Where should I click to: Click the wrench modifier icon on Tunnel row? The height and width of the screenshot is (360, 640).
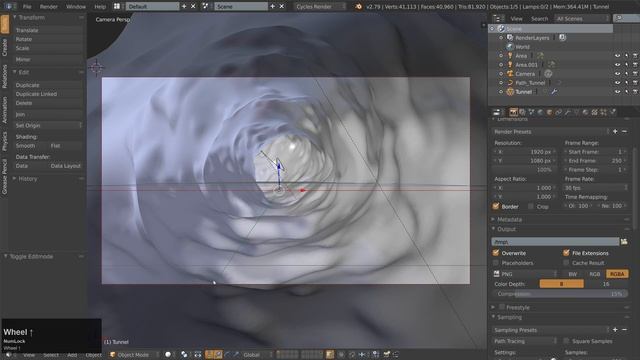click(x=554, y=92)
